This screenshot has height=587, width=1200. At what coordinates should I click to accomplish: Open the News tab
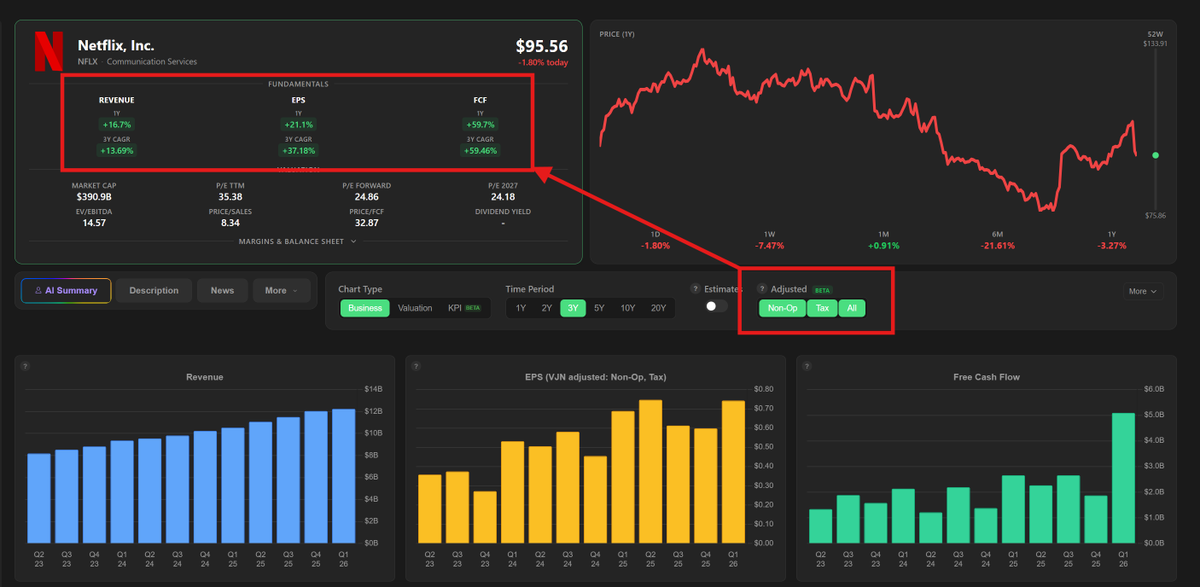click(x=222, y=291)
